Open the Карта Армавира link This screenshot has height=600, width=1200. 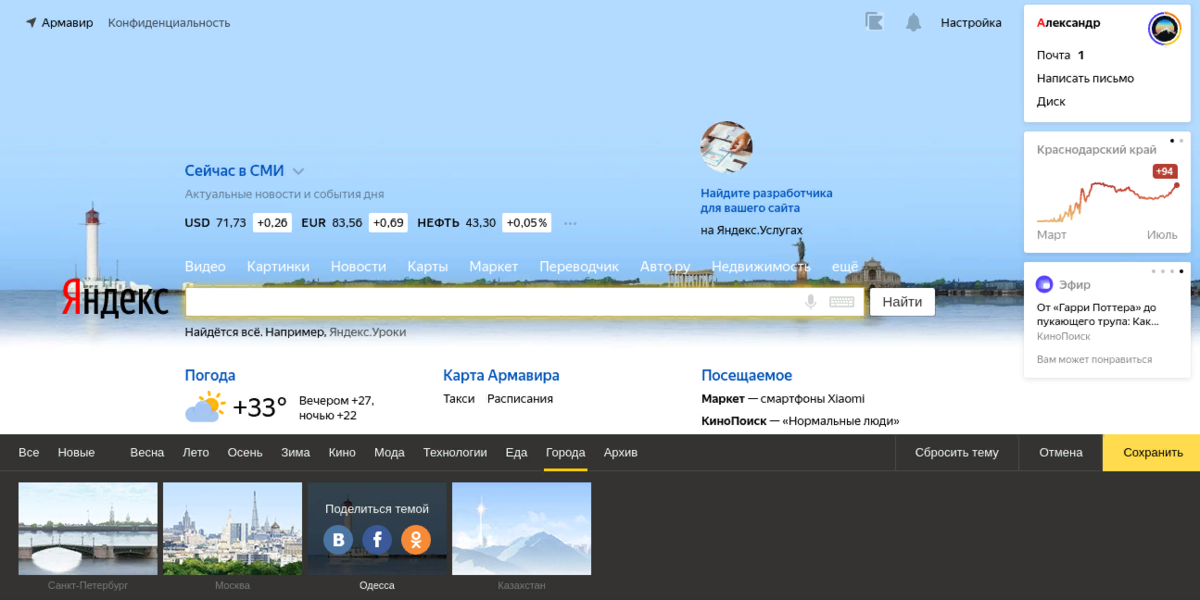pyautogui.click(x=501, y=375)
